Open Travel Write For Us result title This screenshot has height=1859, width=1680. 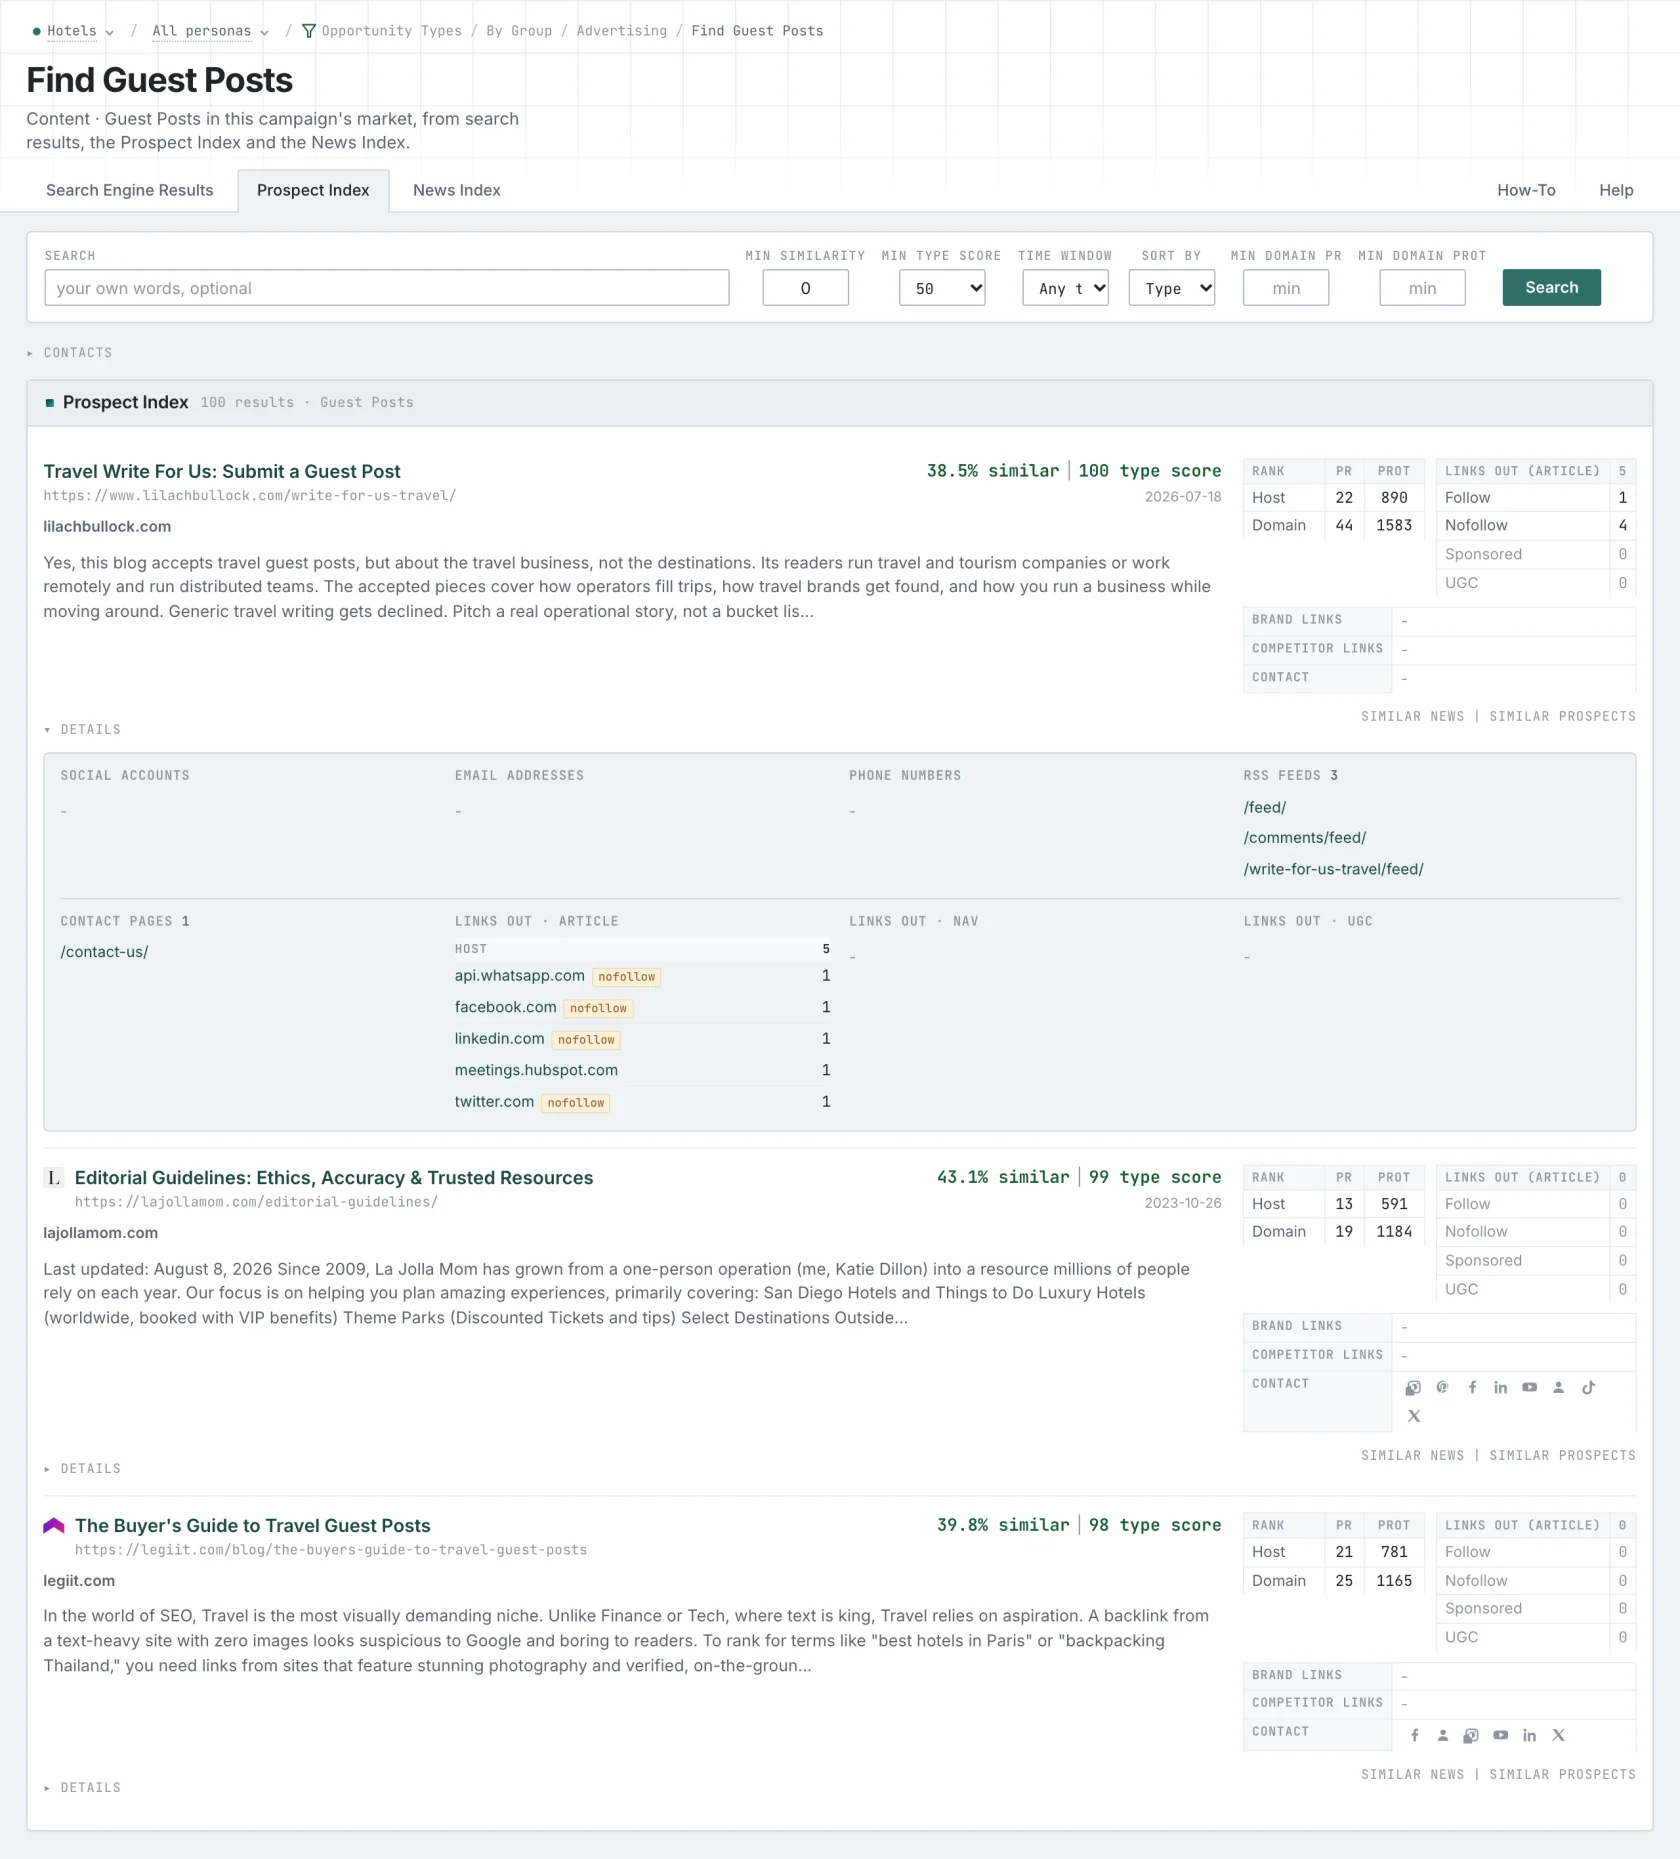pos(222,471)
